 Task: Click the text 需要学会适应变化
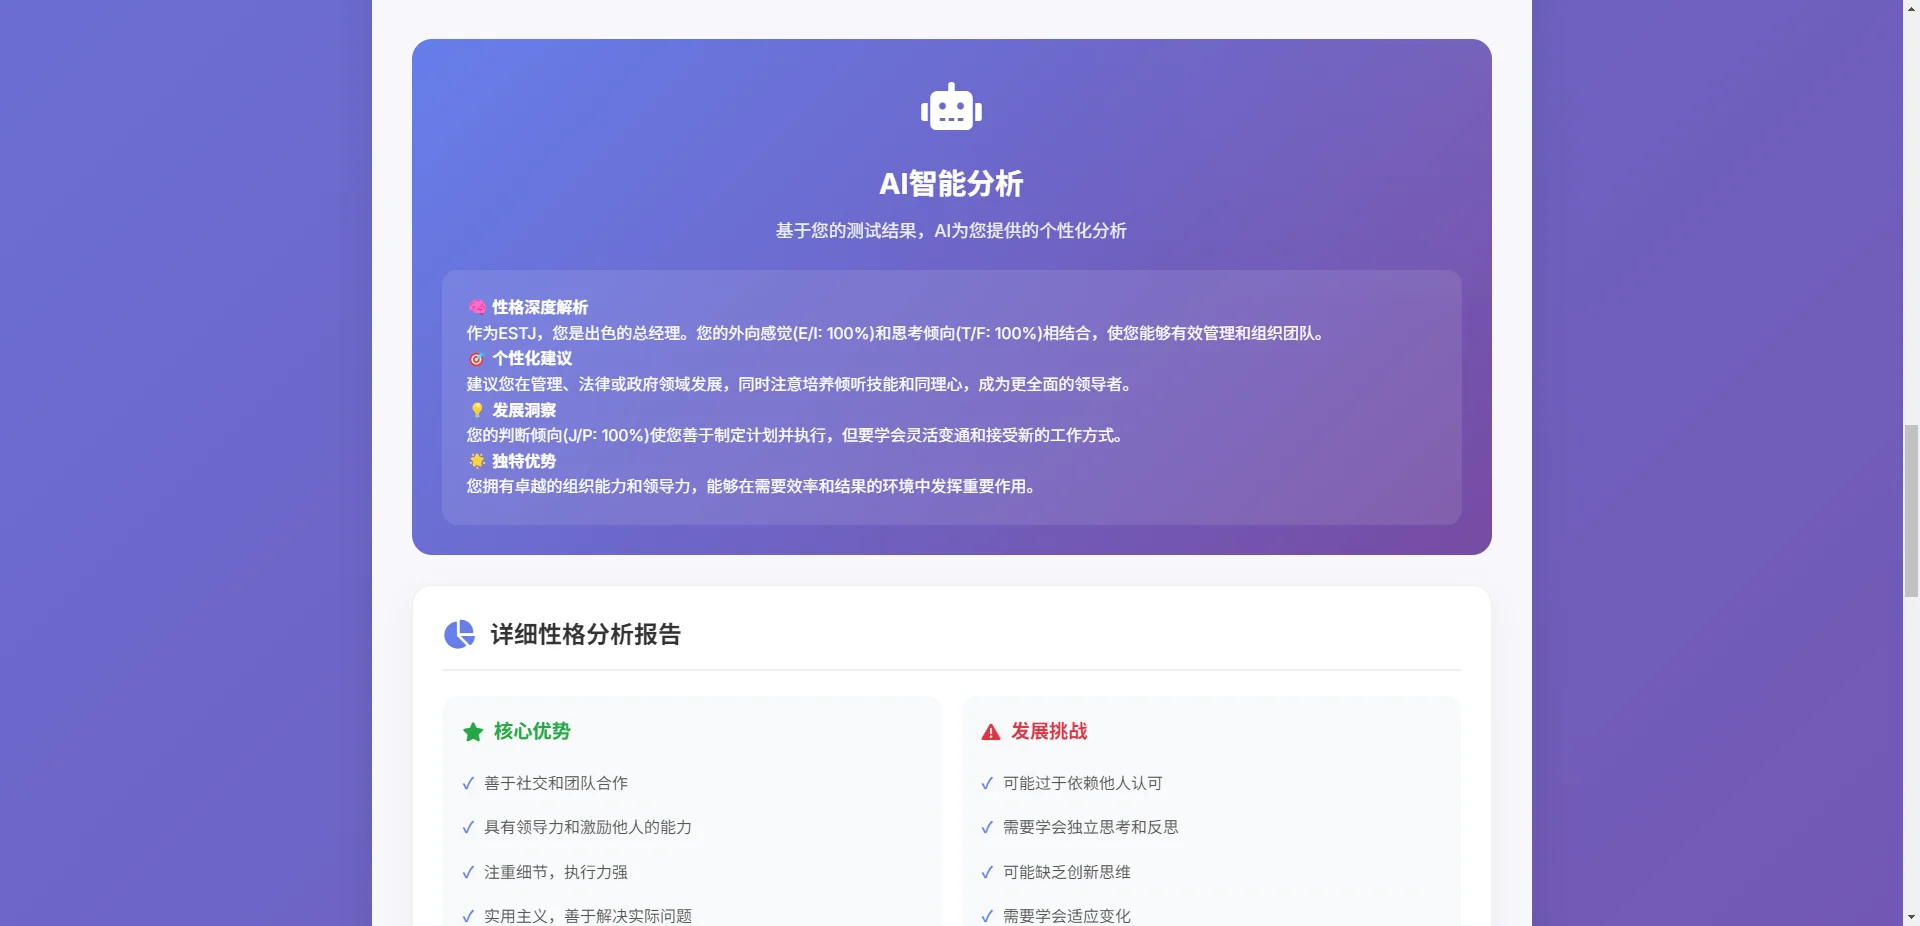[x=1067, y=916]
